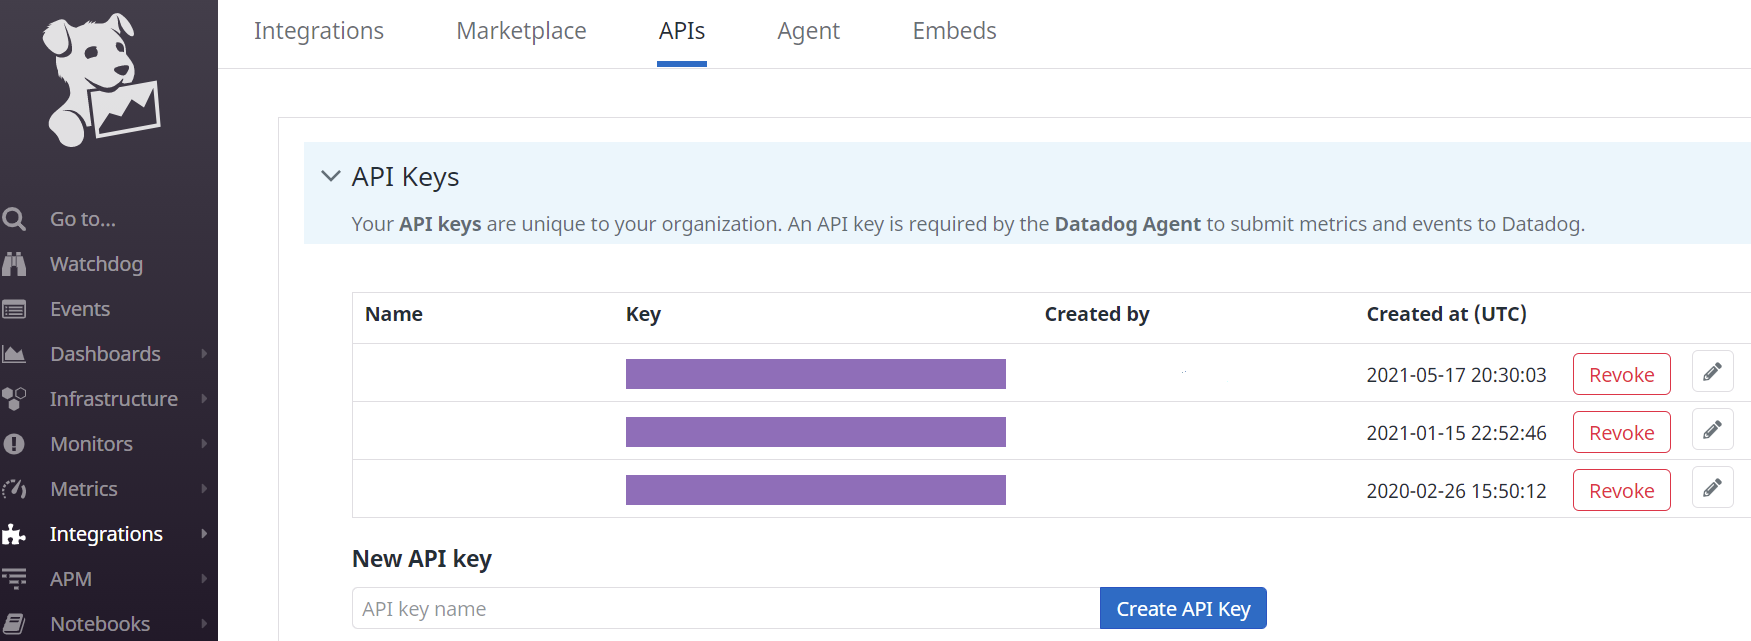Open Integrations in the sidebar

(106, 534)
